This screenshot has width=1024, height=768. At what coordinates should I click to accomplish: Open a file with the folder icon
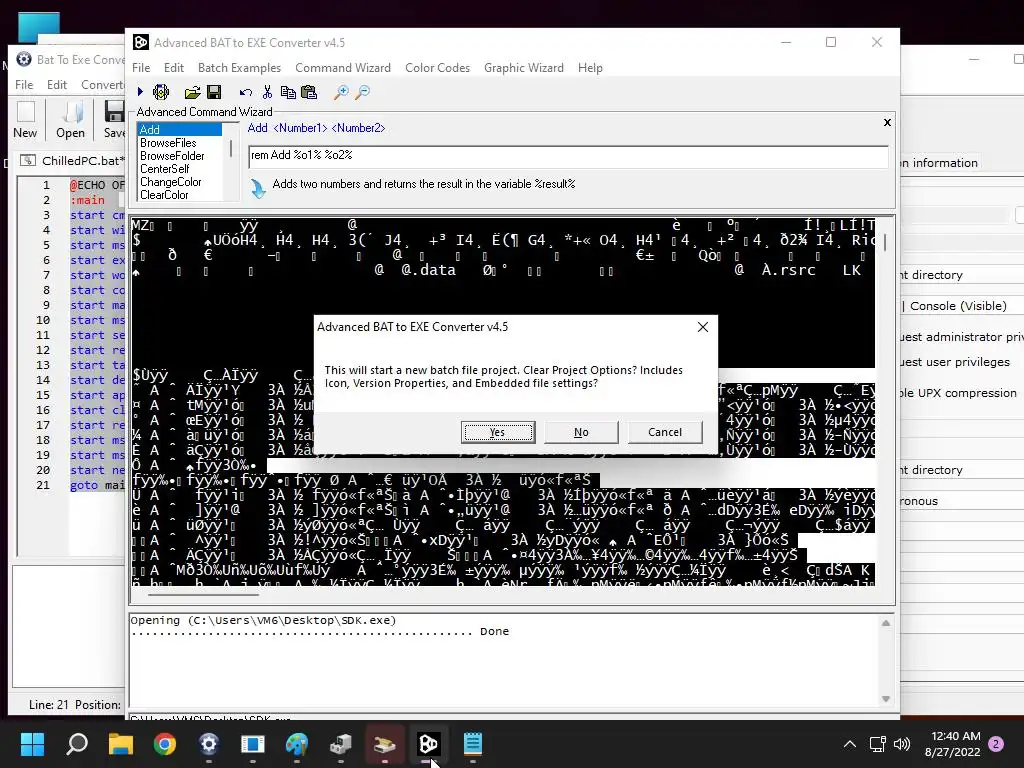[x=192, y=92]
